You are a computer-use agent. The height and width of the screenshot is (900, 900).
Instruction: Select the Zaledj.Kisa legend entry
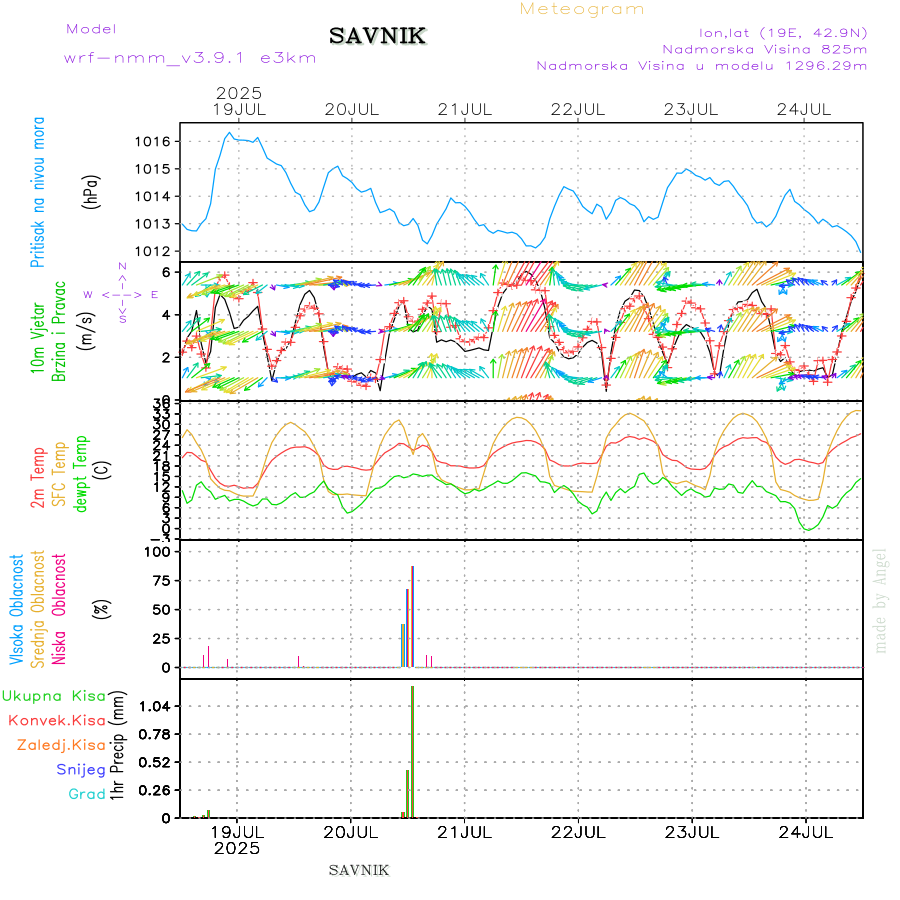pyautogui.click(x=61, y=745)
